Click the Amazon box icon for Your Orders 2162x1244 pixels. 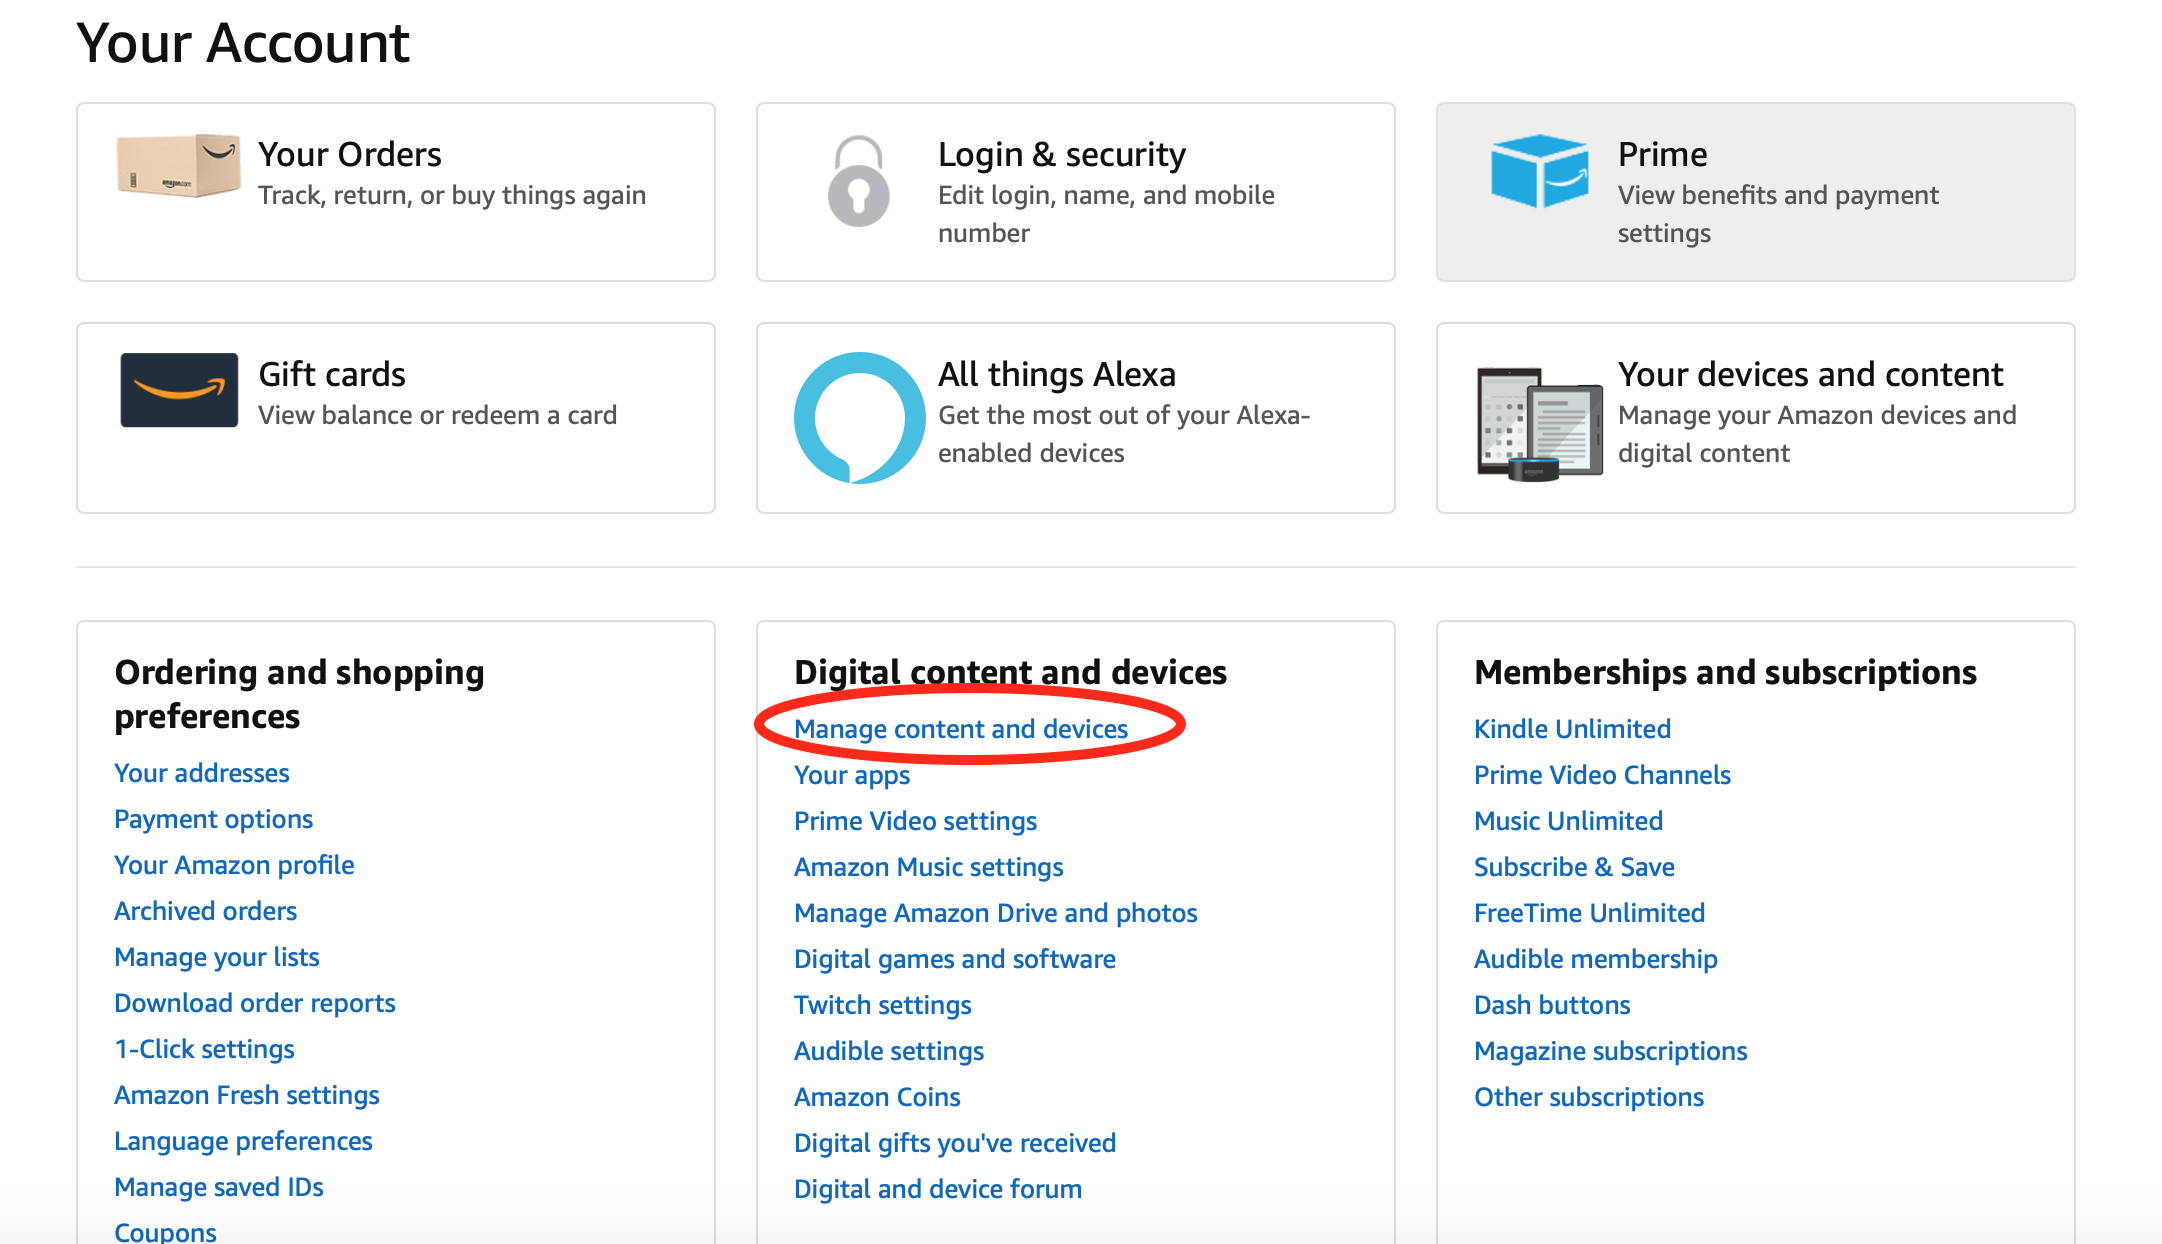pos(178,166)
